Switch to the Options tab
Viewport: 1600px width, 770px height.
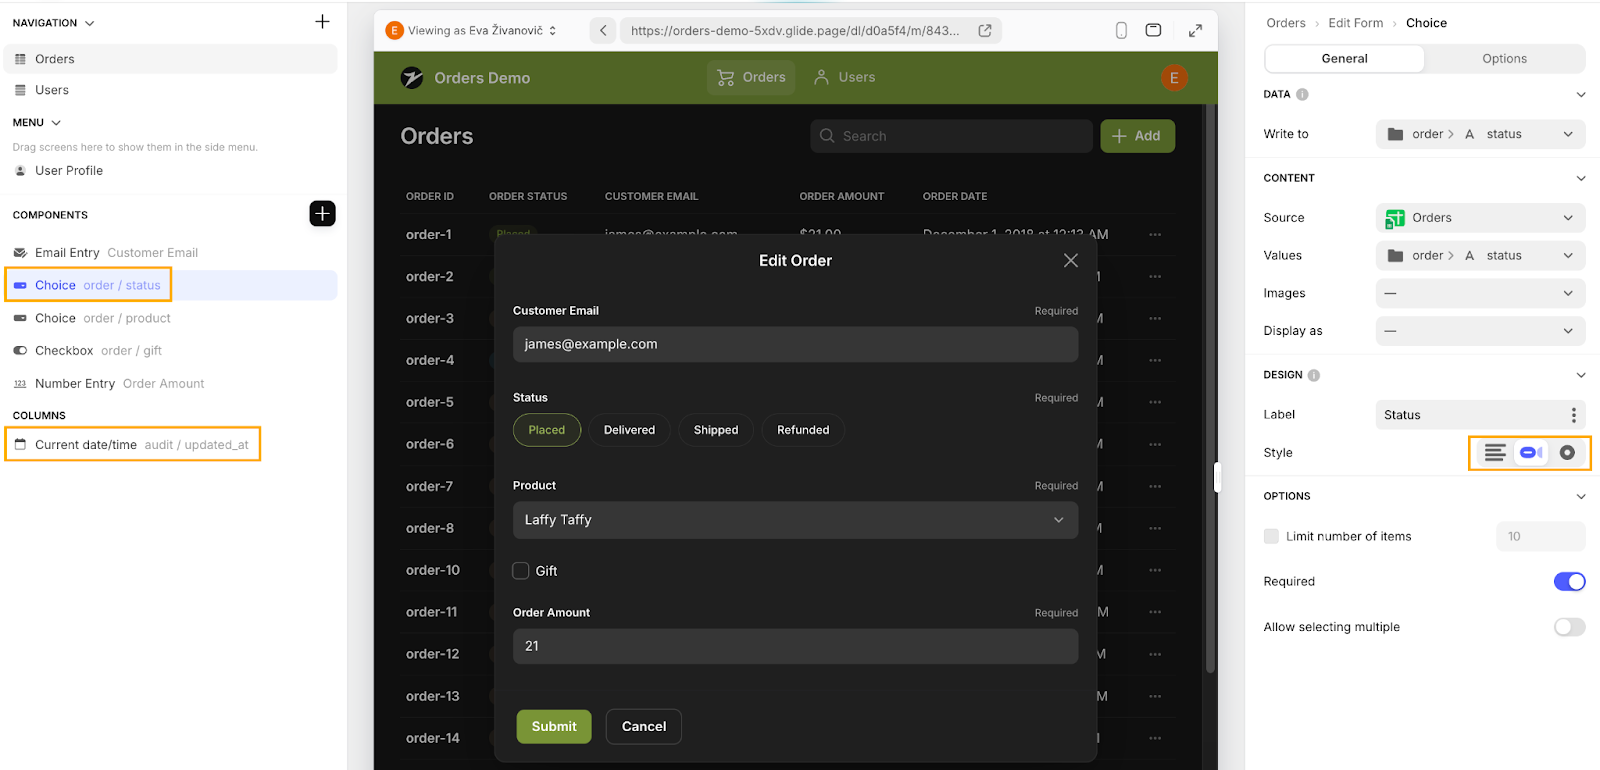1504,59
